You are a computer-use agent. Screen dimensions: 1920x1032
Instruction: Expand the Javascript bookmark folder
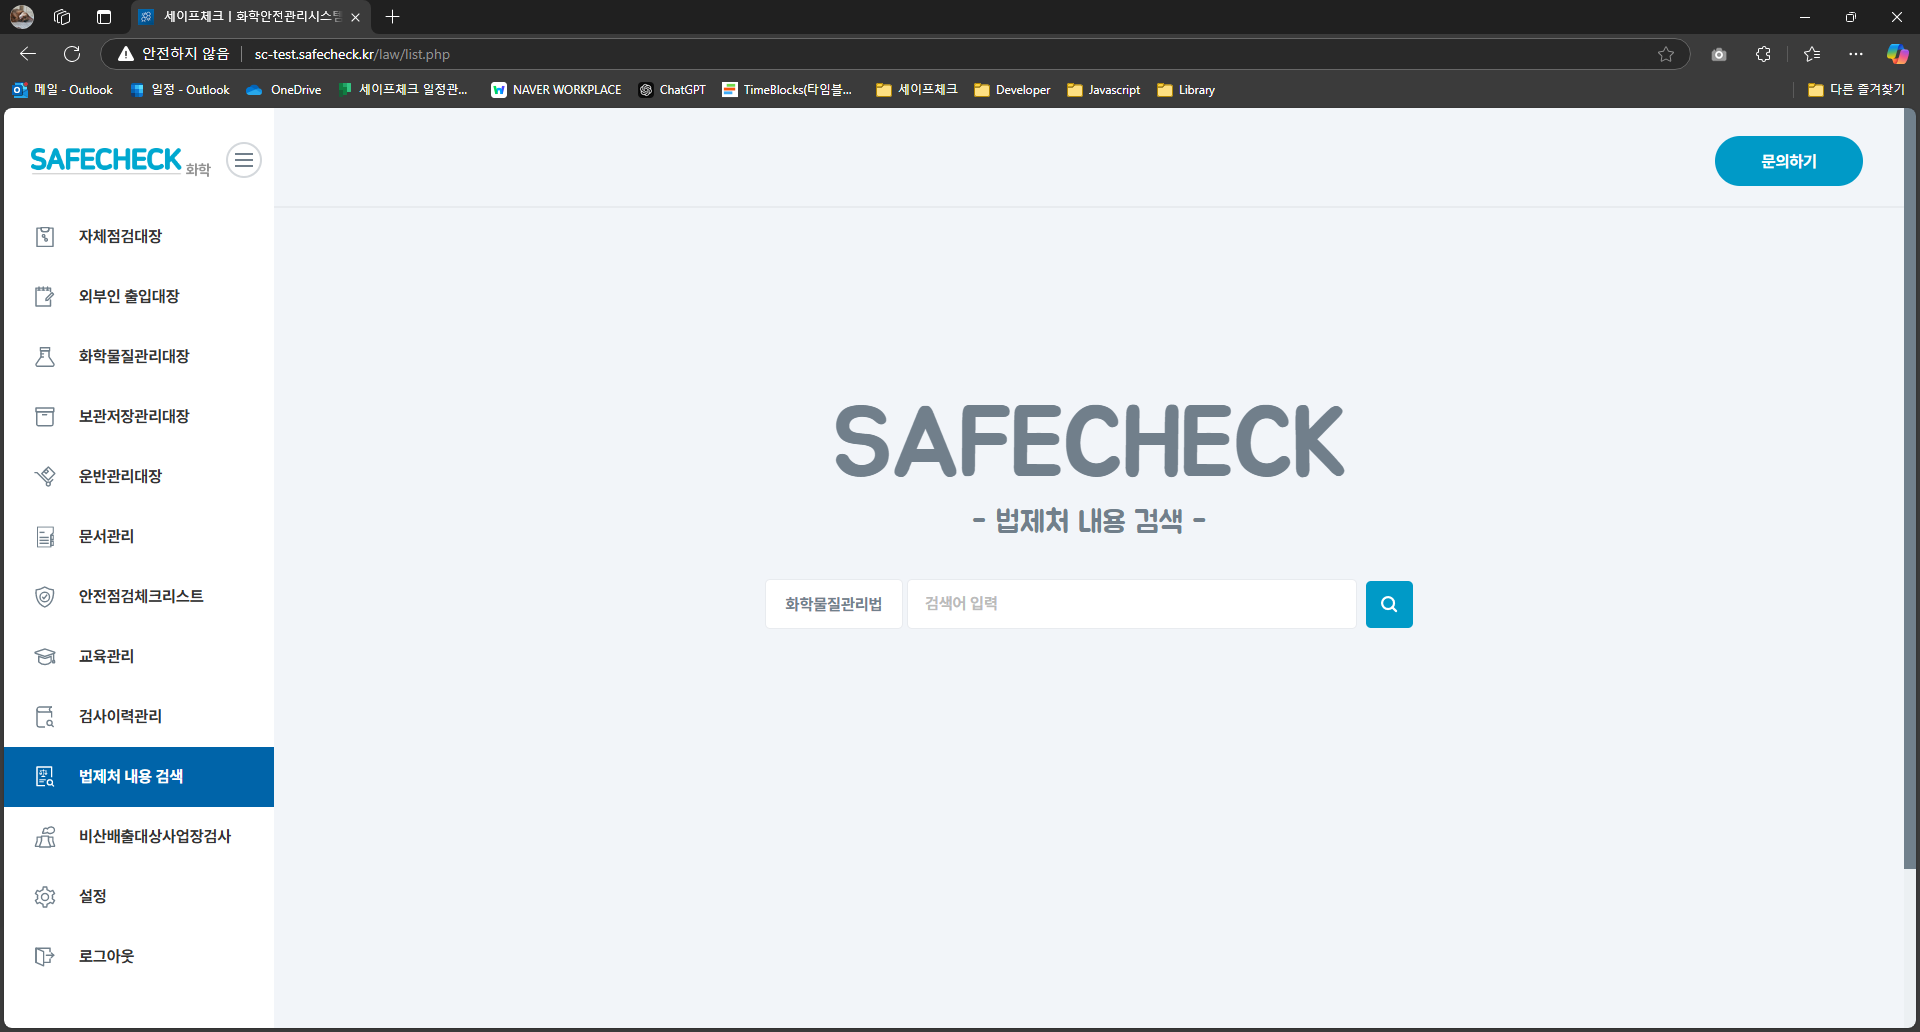pos(1104,90)
